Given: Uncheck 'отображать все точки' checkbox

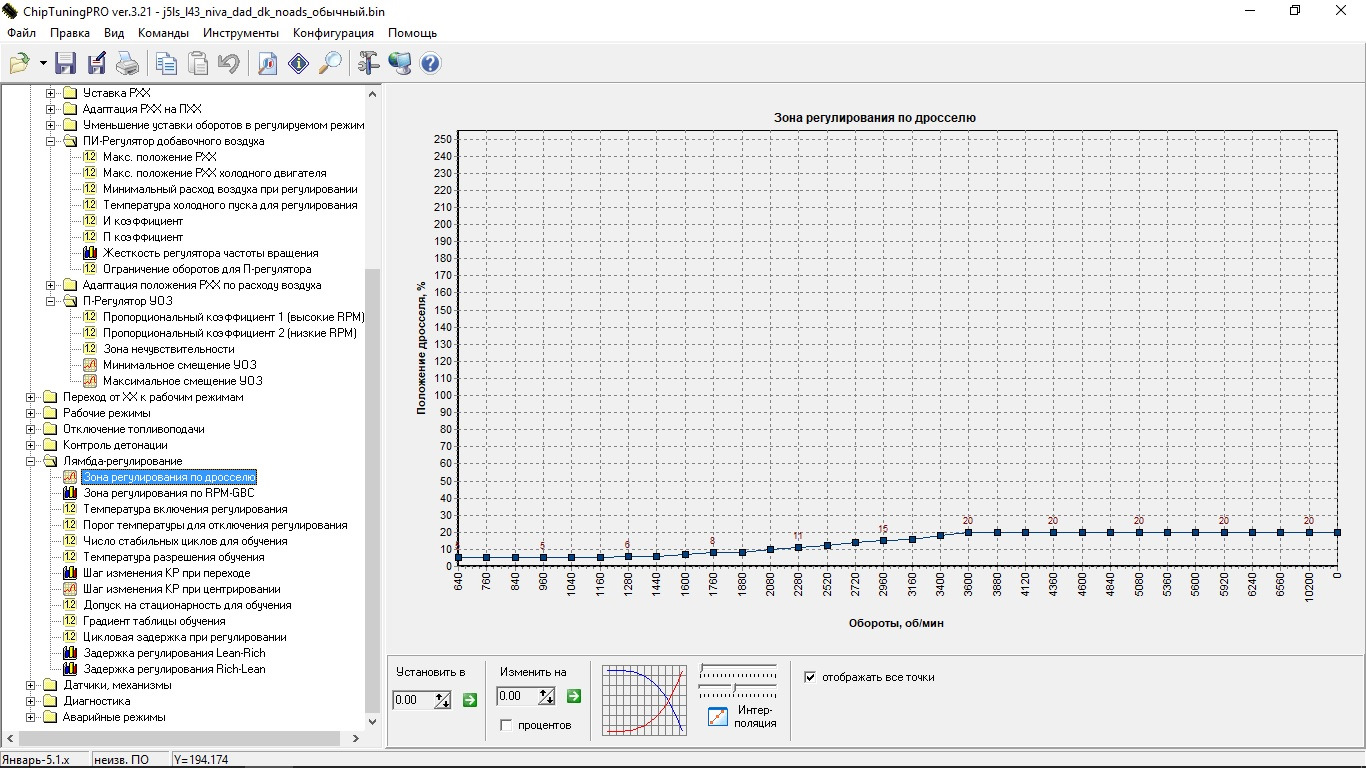Looking at the screenshot, I should click(x=810, y=677).
